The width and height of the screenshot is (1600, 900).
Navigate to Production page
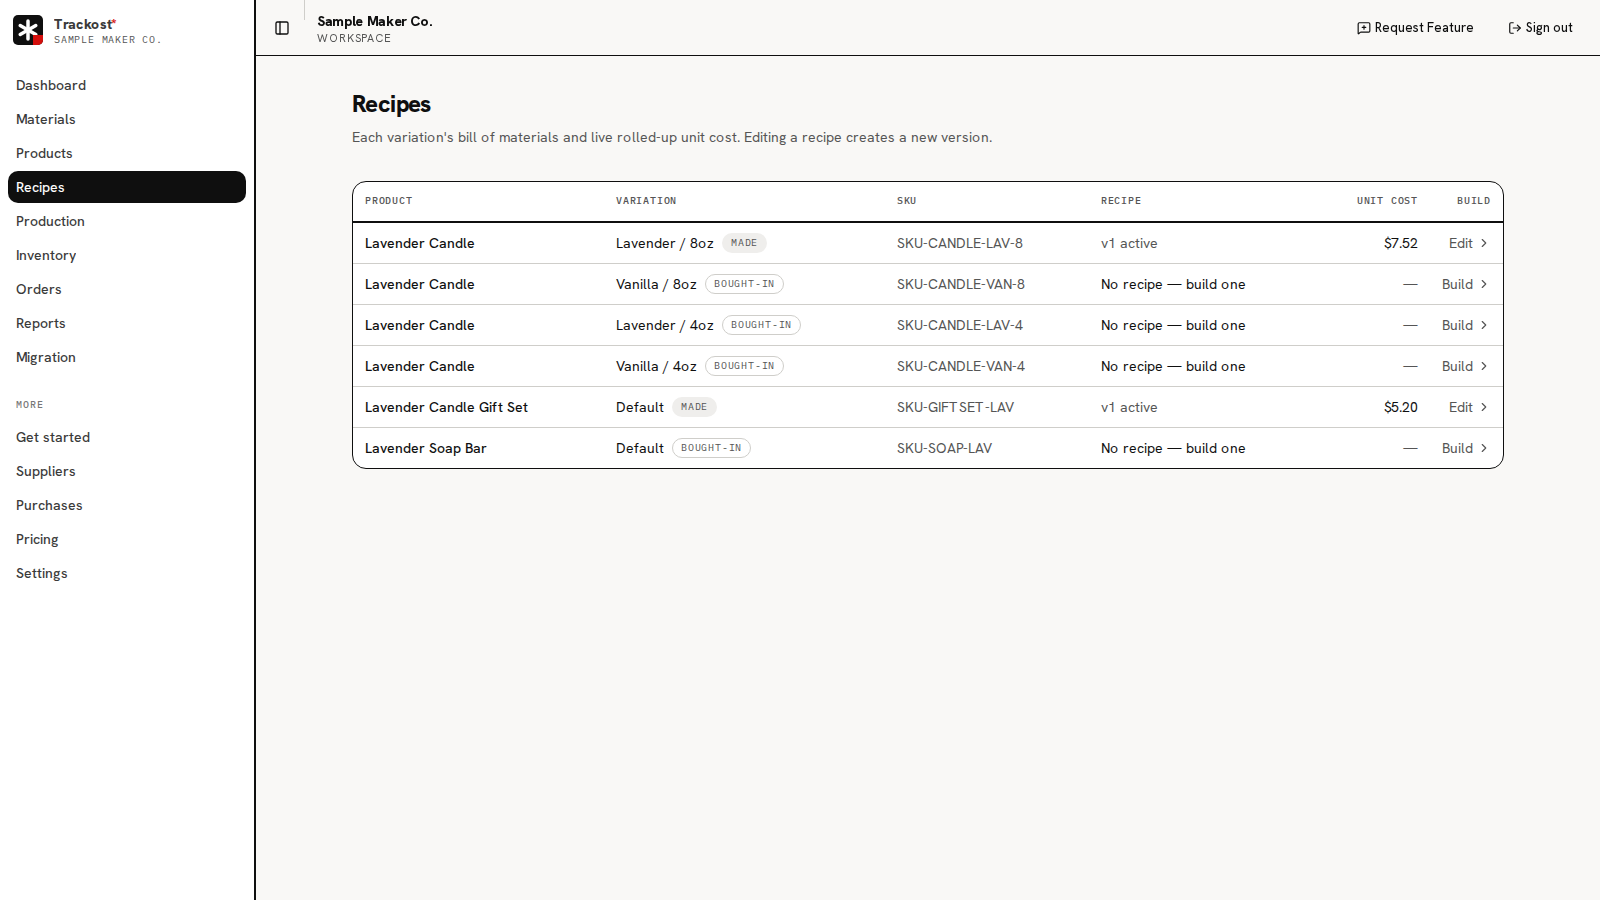point(127,221)
